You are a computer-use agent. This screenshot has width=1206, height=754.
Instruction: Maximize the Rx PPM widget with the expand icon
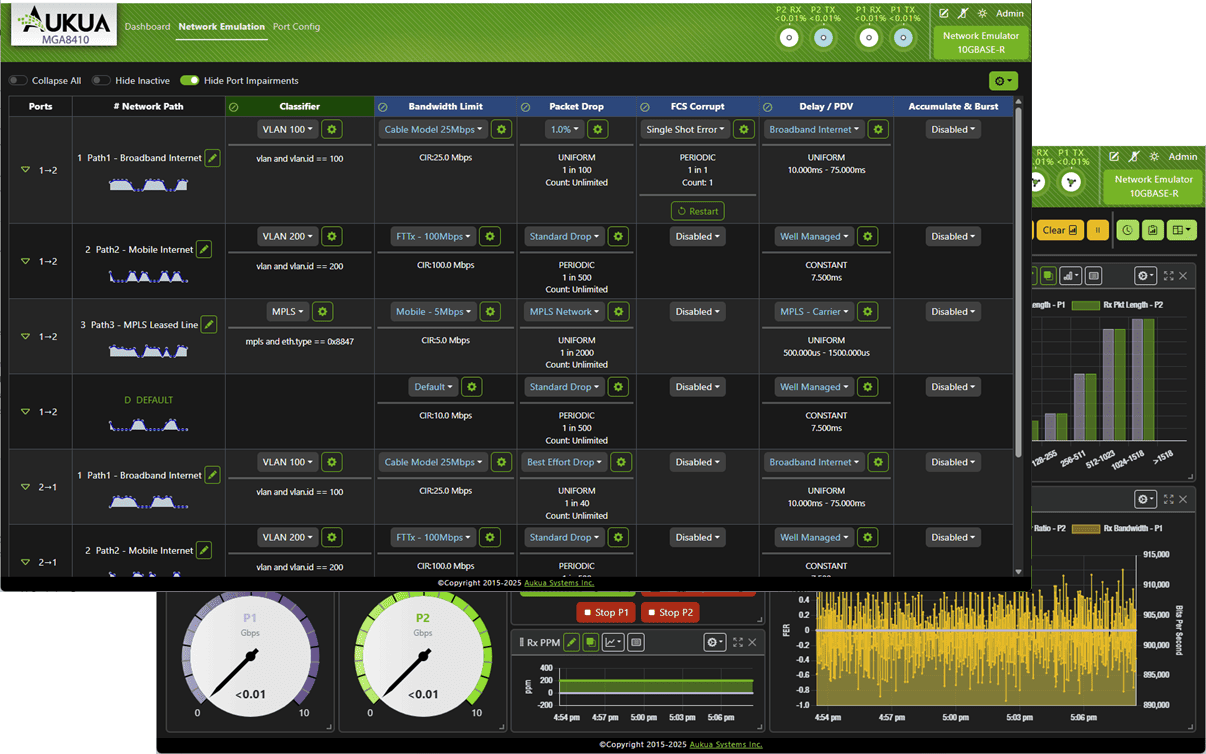point(738,642)
